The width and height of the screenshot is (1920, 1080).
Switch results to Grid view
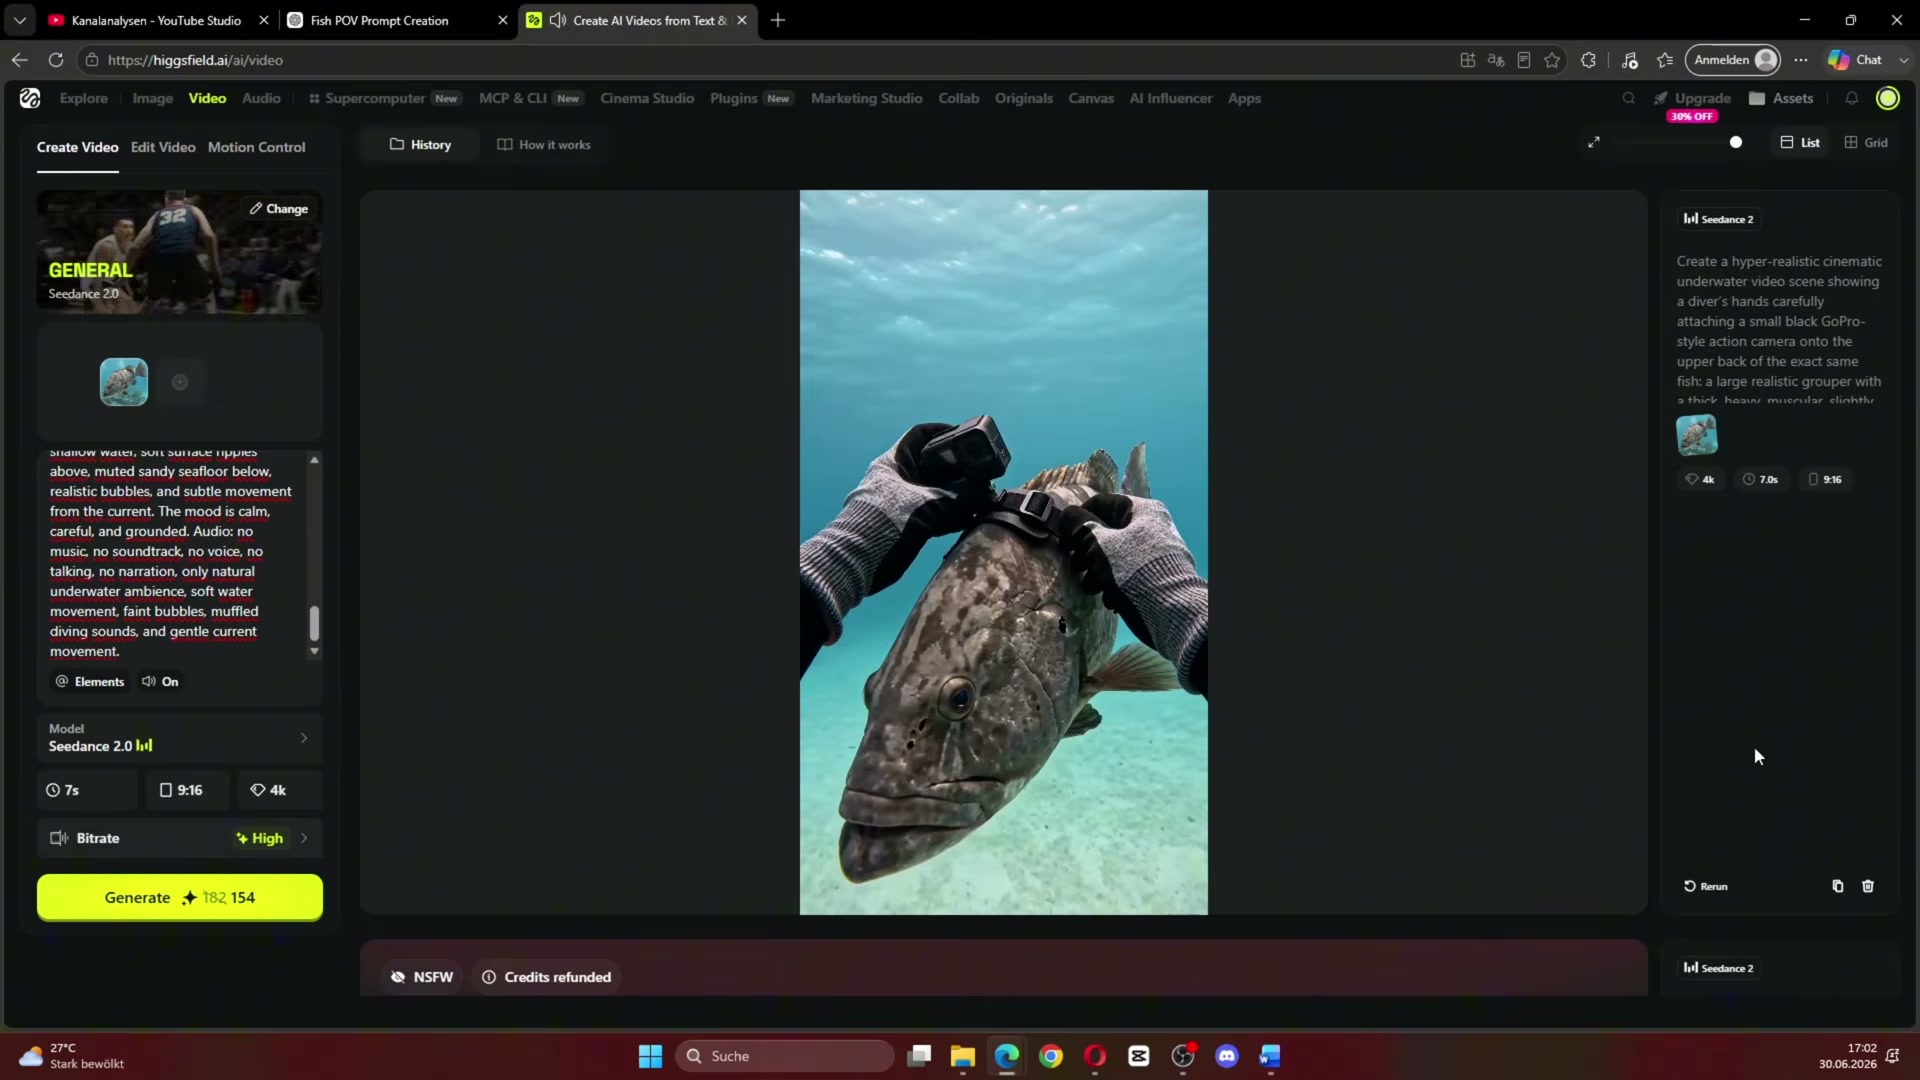[1866, 142]
